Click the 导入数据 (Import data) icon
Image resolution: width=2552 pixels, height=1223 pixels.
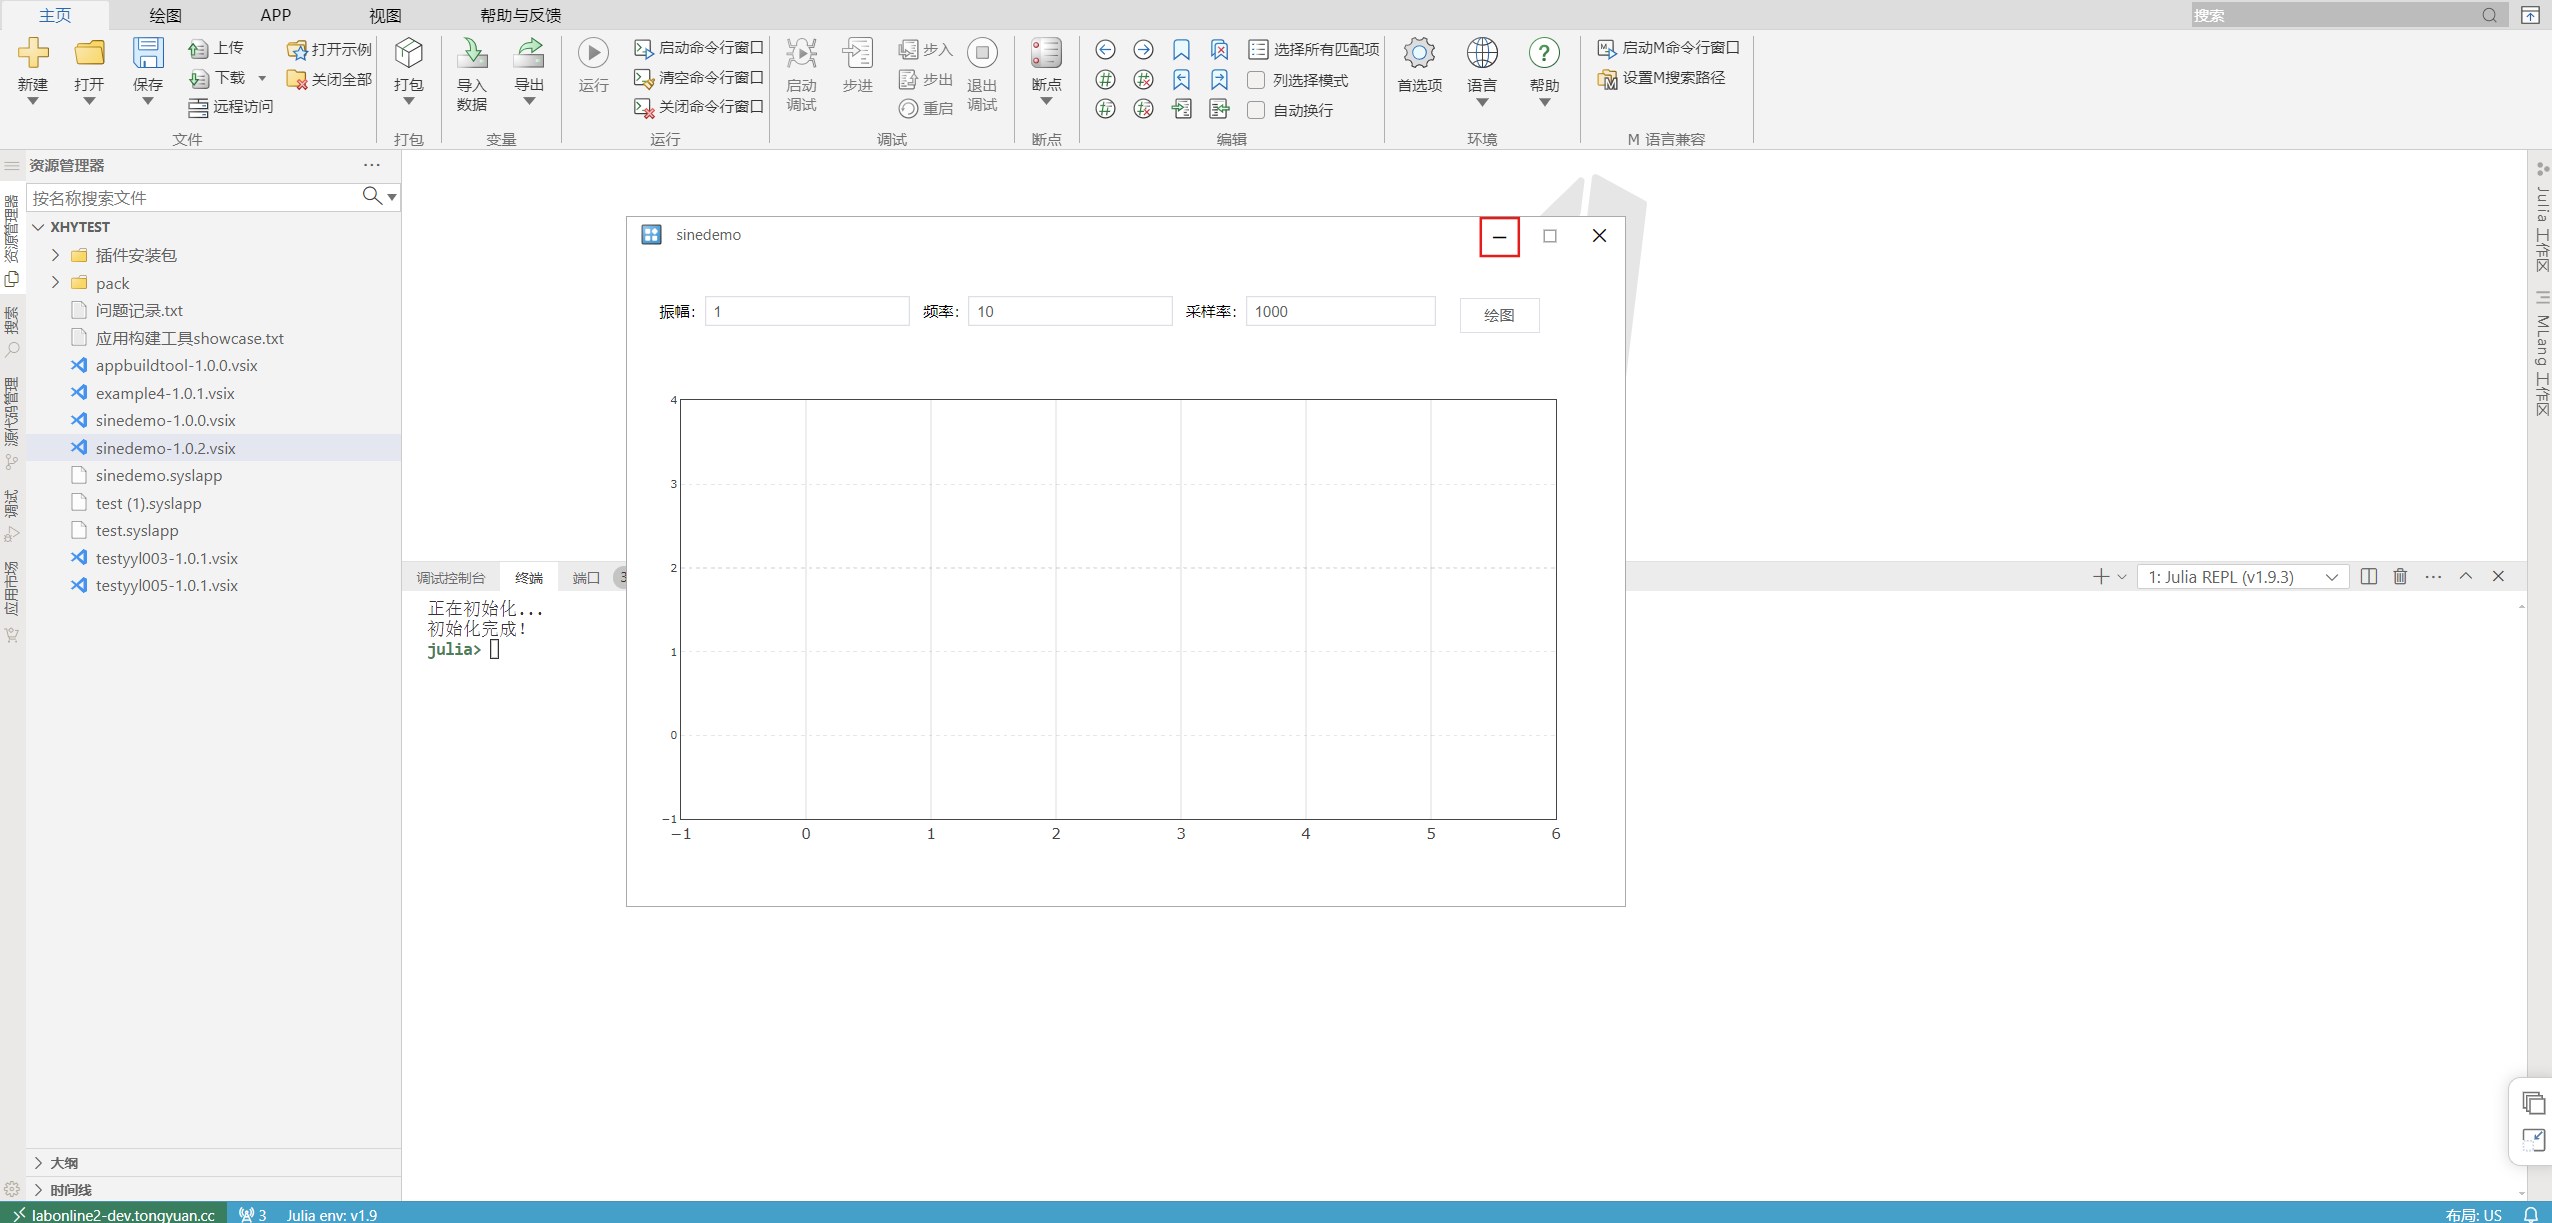click(x=472, y=54)
